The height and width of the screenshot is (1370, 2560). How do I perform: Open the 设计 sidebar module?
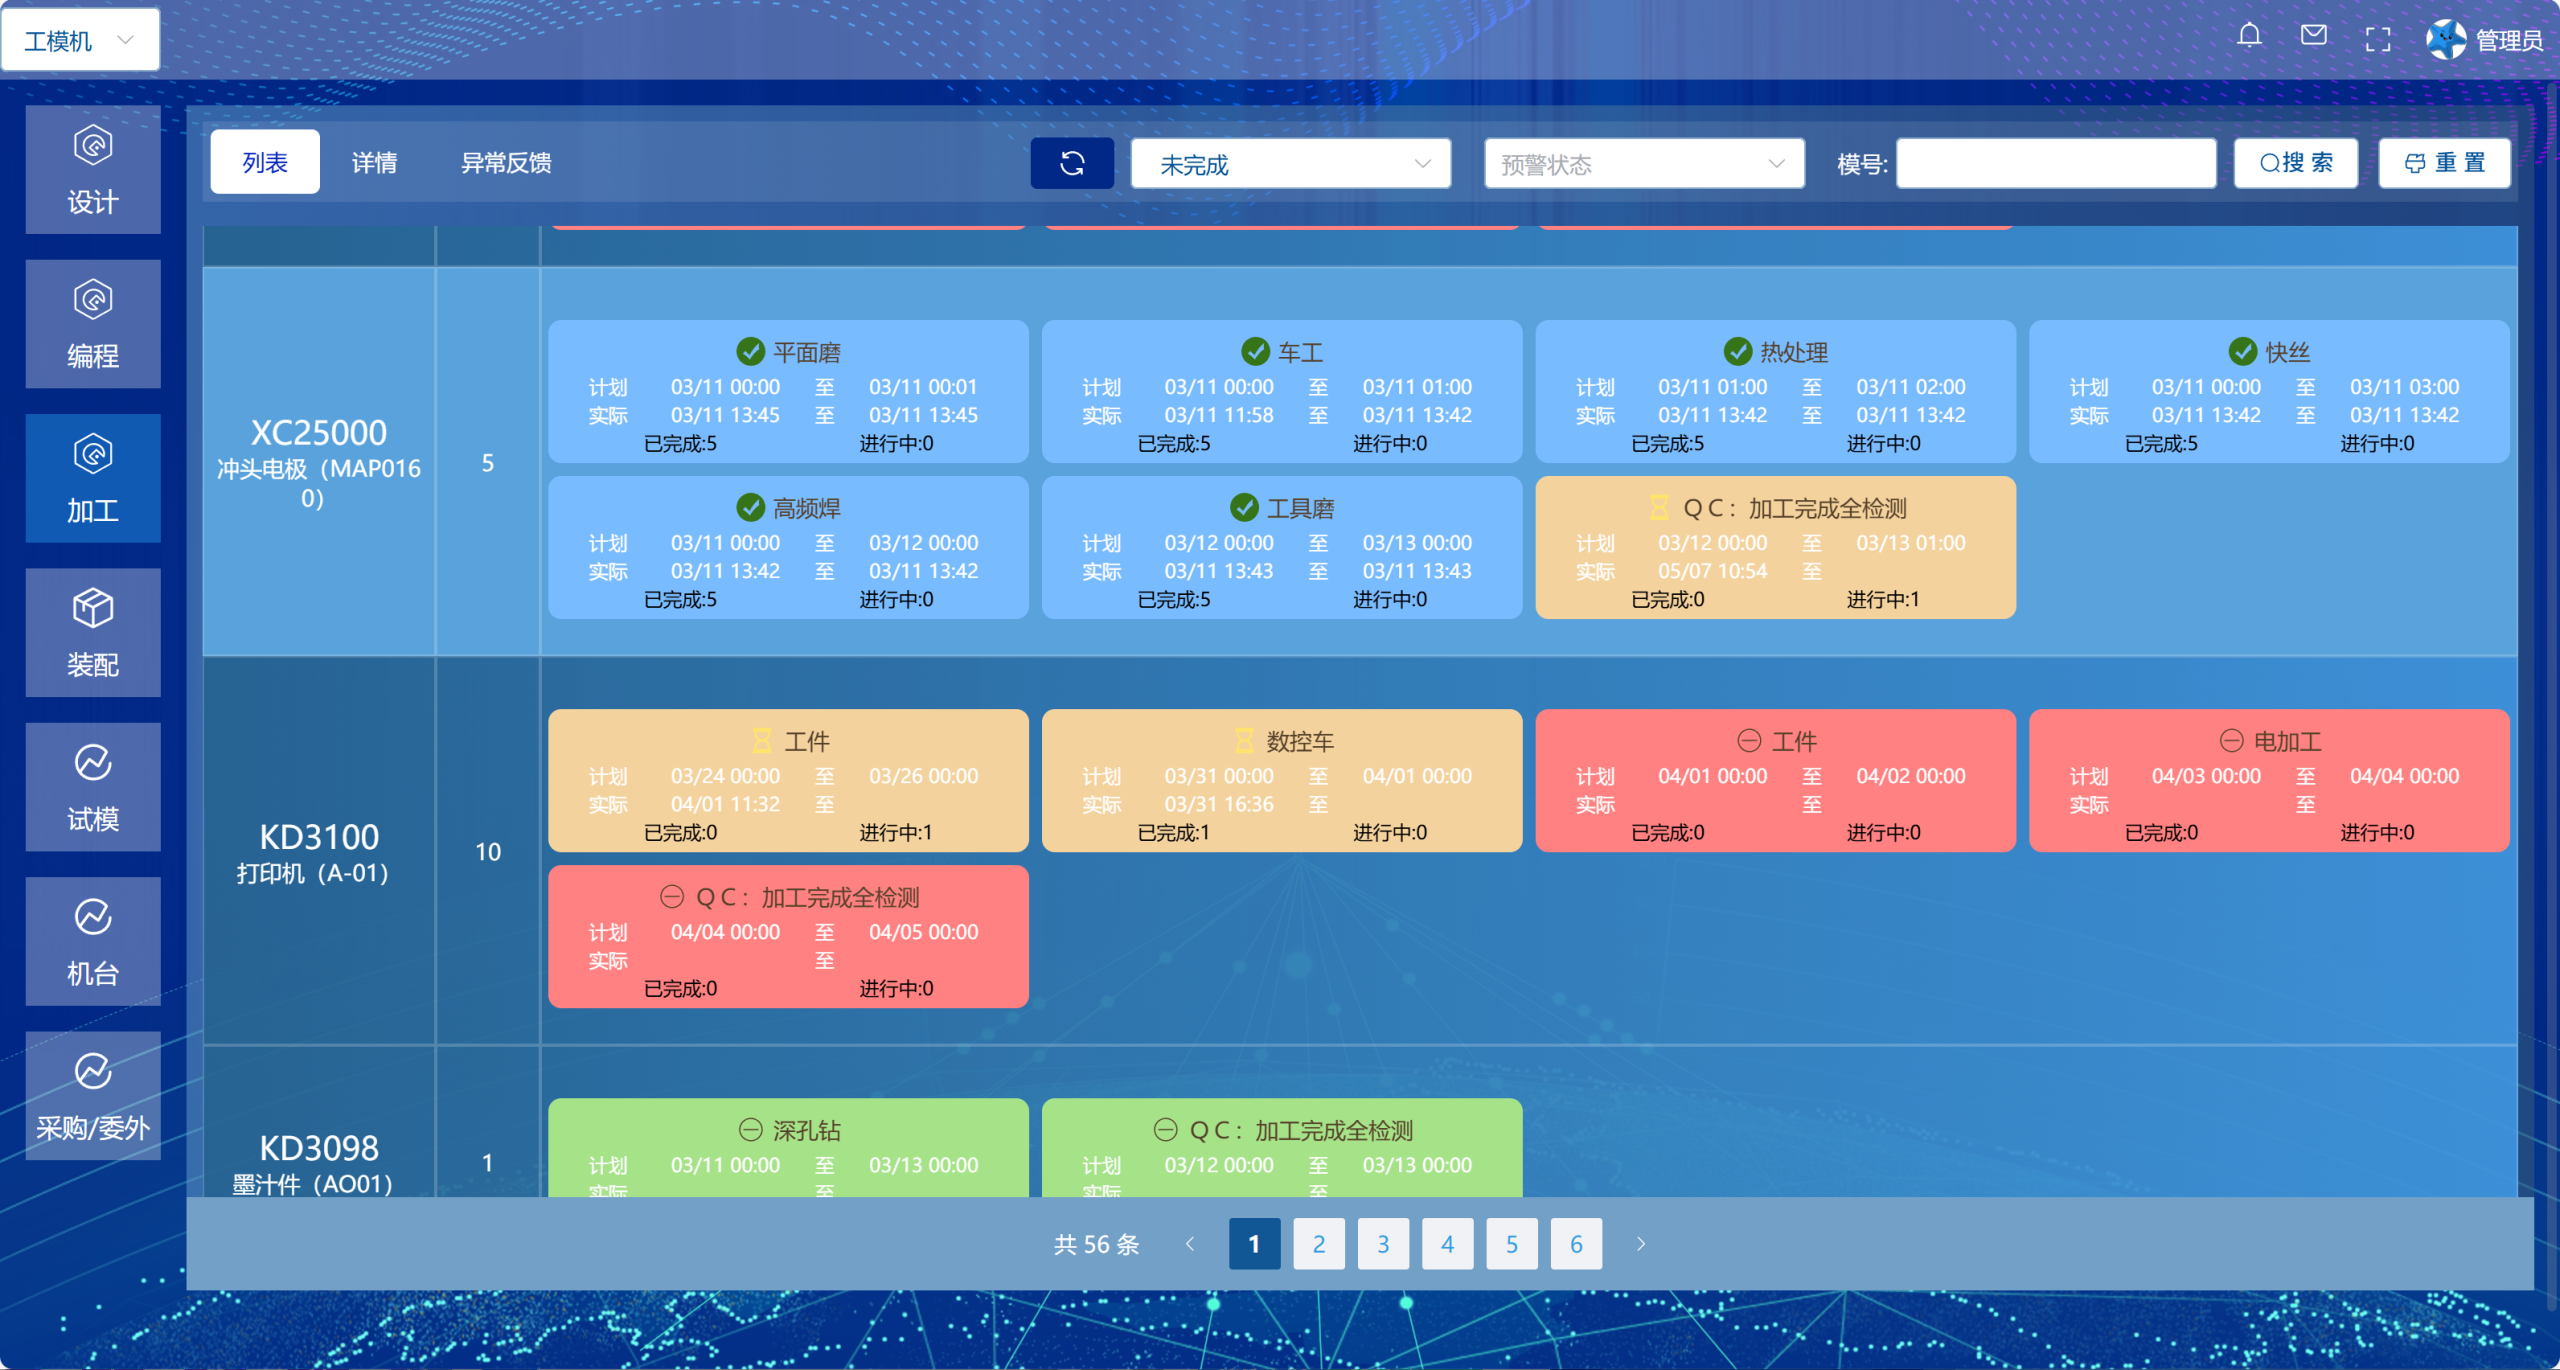pyautogui.click(x=93, y=170)
